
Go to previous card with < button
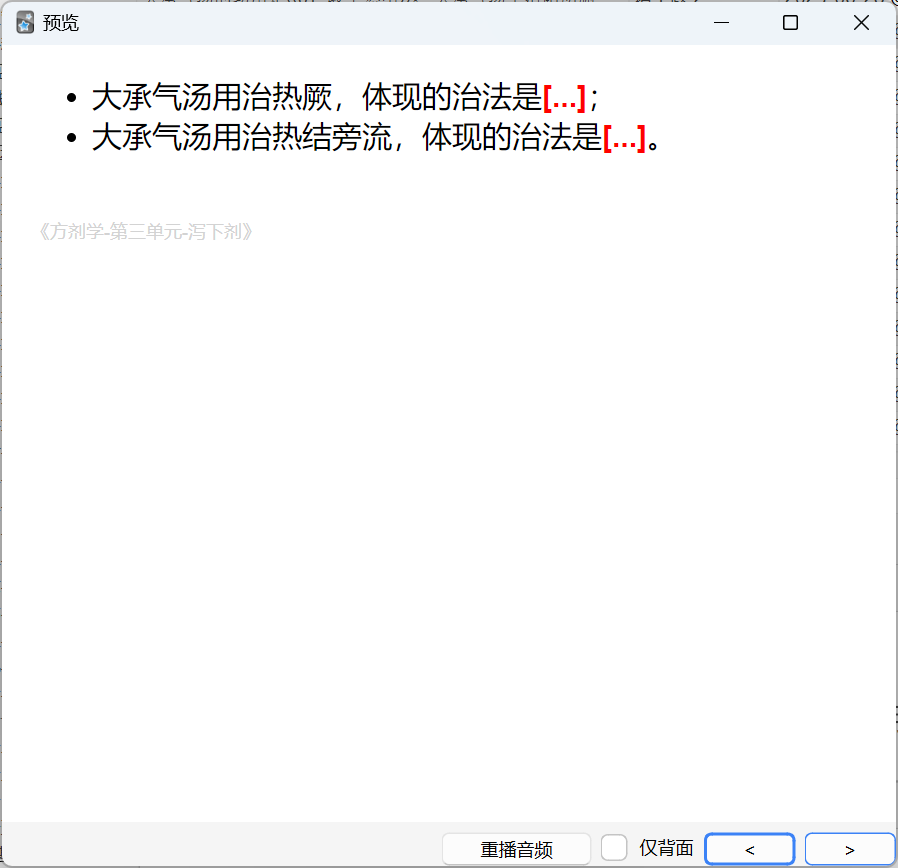coord(750,850)
